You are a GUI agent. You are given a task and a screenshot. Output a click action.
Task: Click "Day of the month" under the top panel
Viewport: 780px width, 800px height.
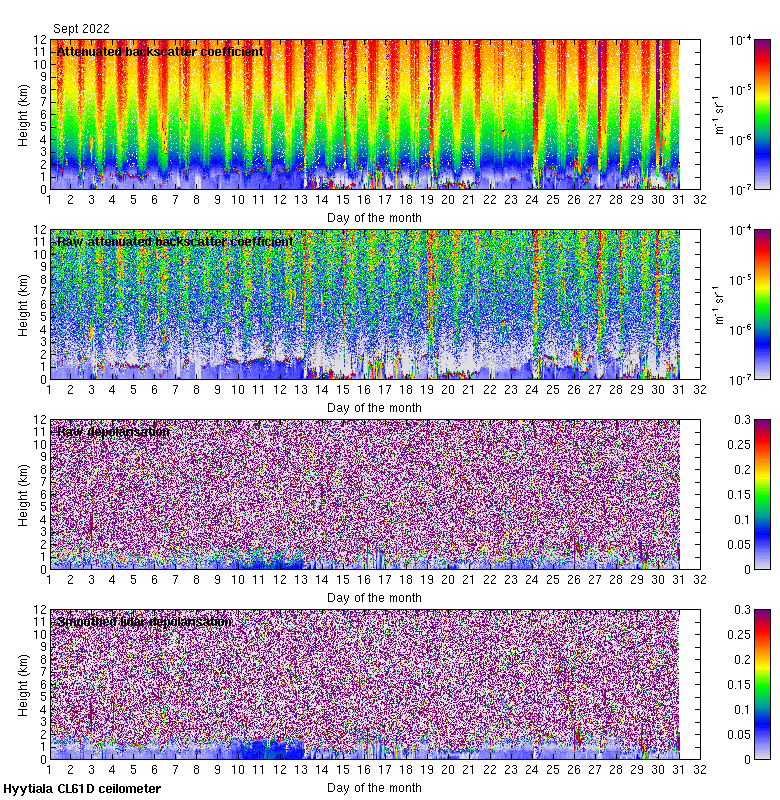click(x=375, y=218)
